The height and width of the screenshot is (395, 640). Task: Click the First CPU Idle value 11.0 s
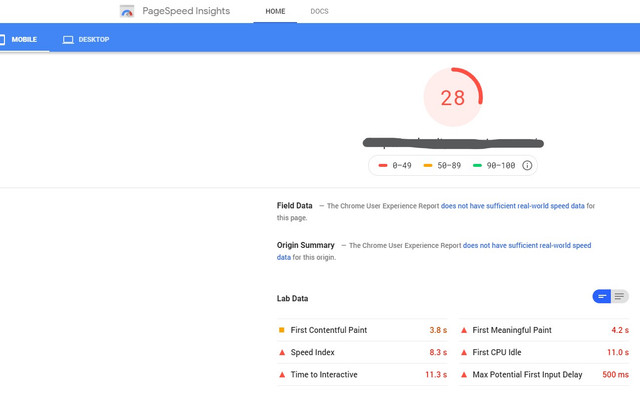click(618, 352)
